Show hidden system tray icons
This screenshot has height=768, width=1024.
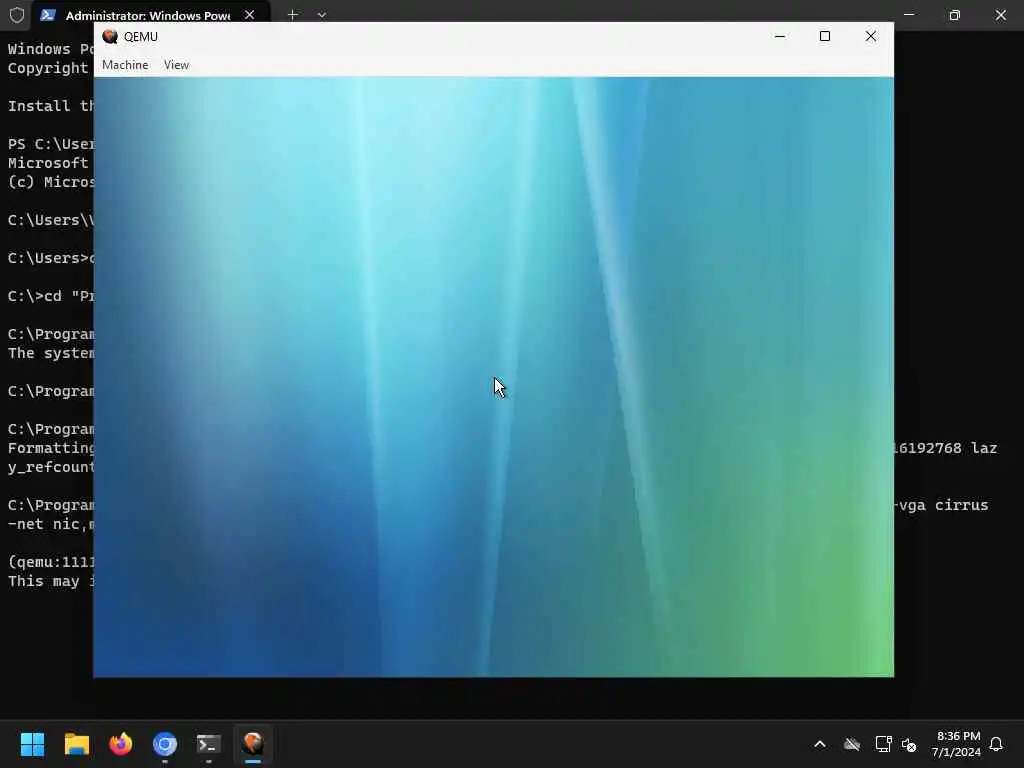pyautogui.click(x=820, y=744)
